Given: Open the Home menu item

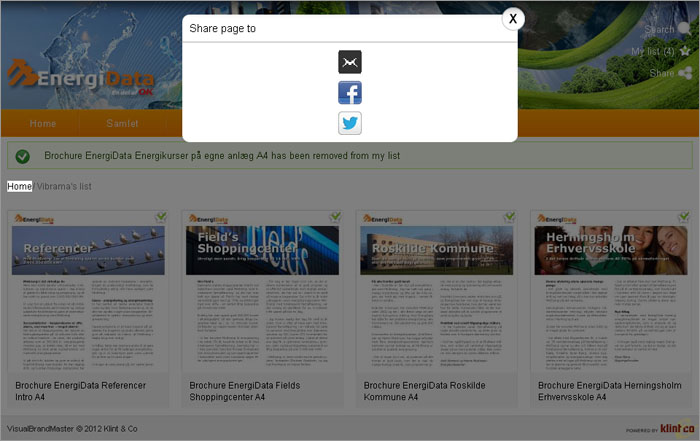Looking at the screenshot, I should [x=43, y=124].
